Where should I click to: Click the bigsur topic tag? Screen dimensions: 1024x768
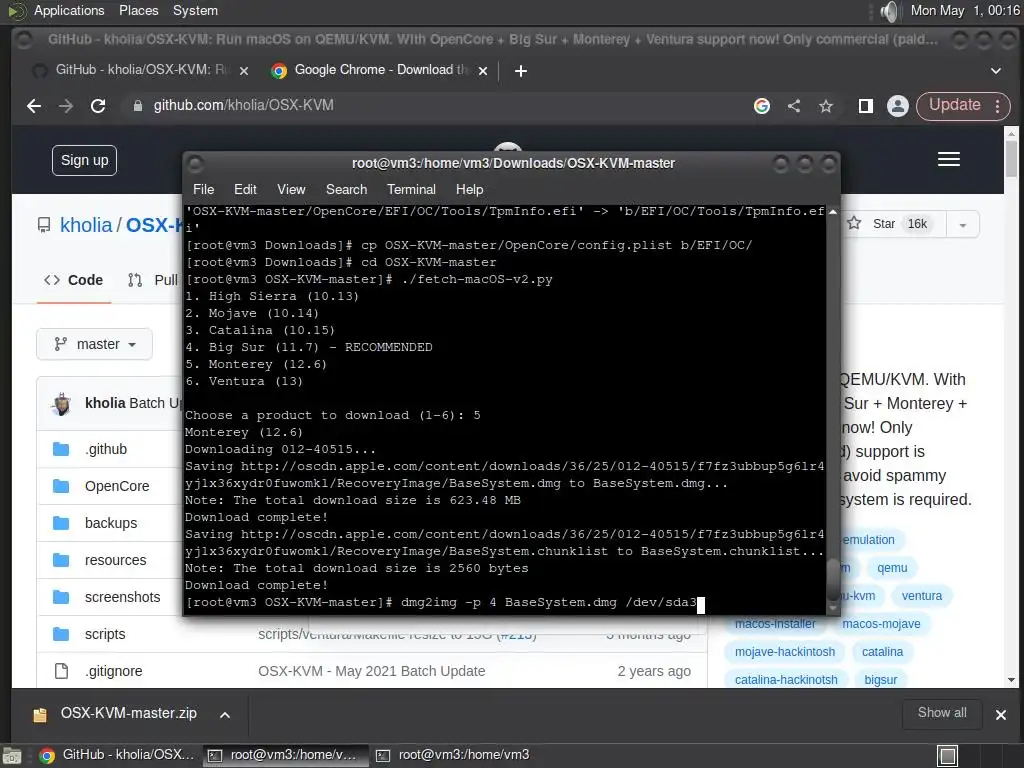click(880, 680)
